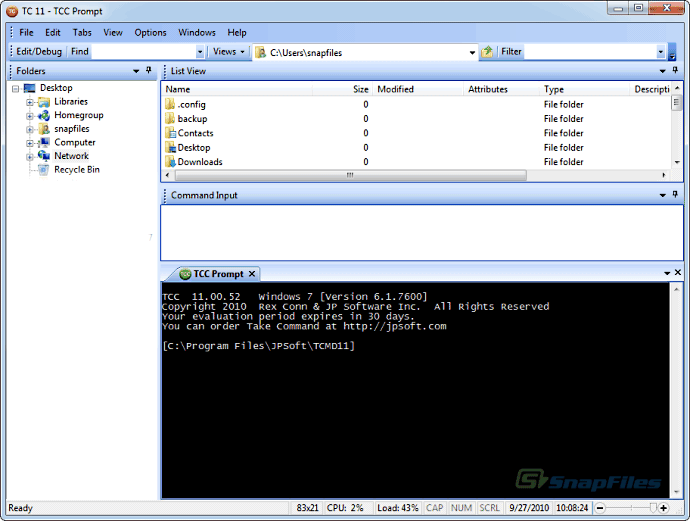Screen dimensions: 690x521
Task: Open the Command Input panel options arrow
Action: [663, 195]
